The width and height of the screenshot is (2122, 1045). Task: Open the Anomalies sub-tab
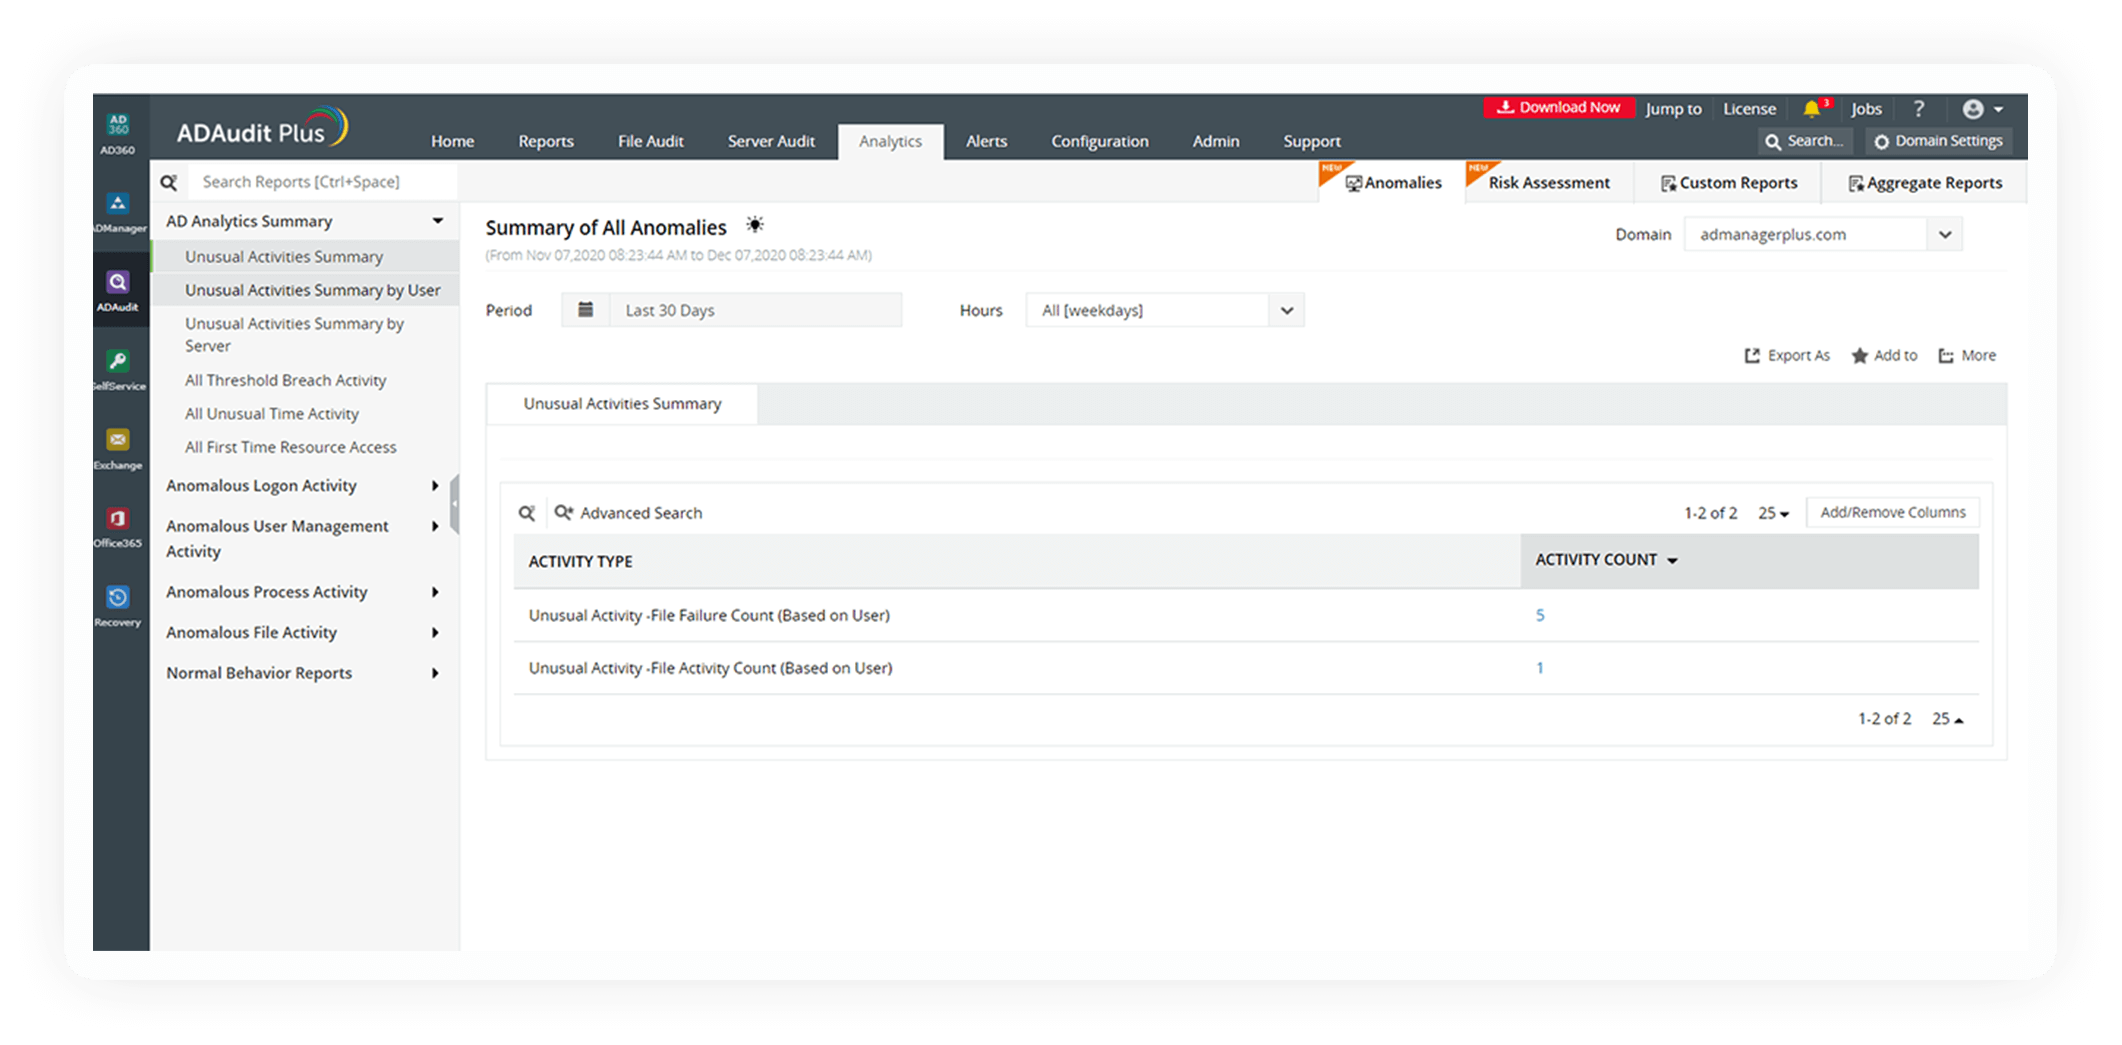pos(1392,183)
